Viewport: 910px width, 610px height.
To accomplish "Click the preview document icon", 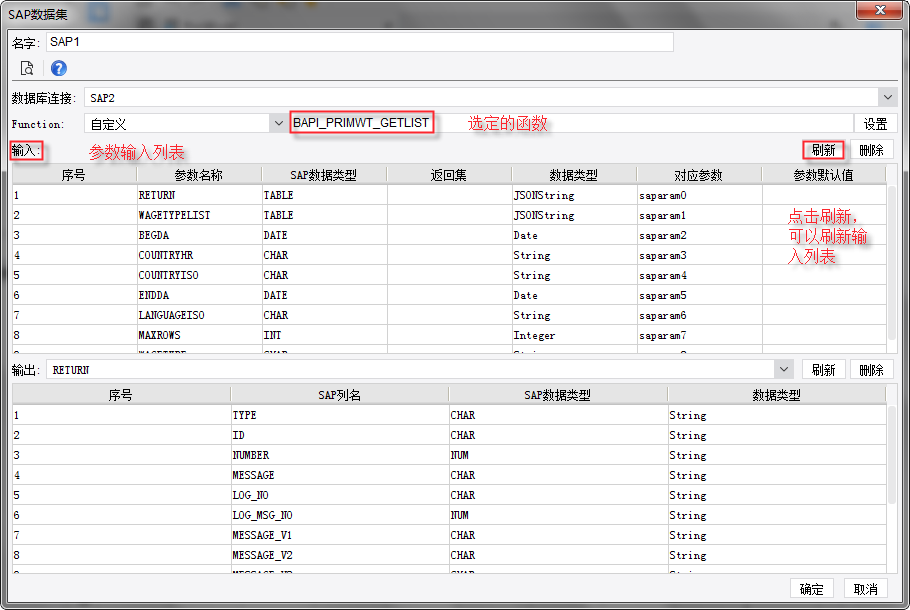I will pyautogui.click(x=27, y=68).
